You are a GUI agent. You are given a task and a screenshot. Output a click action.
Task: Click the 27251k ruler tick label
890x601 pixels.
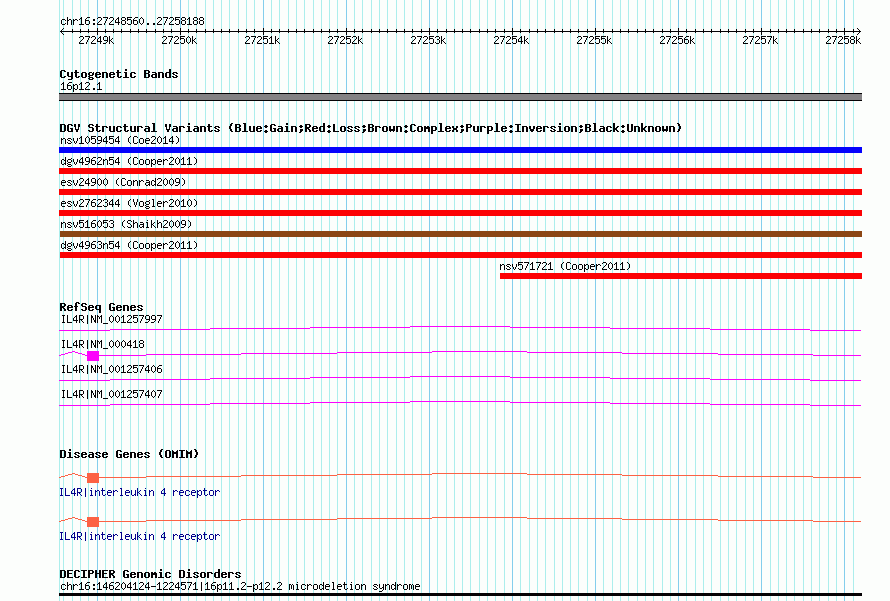[x=262, y=40]
